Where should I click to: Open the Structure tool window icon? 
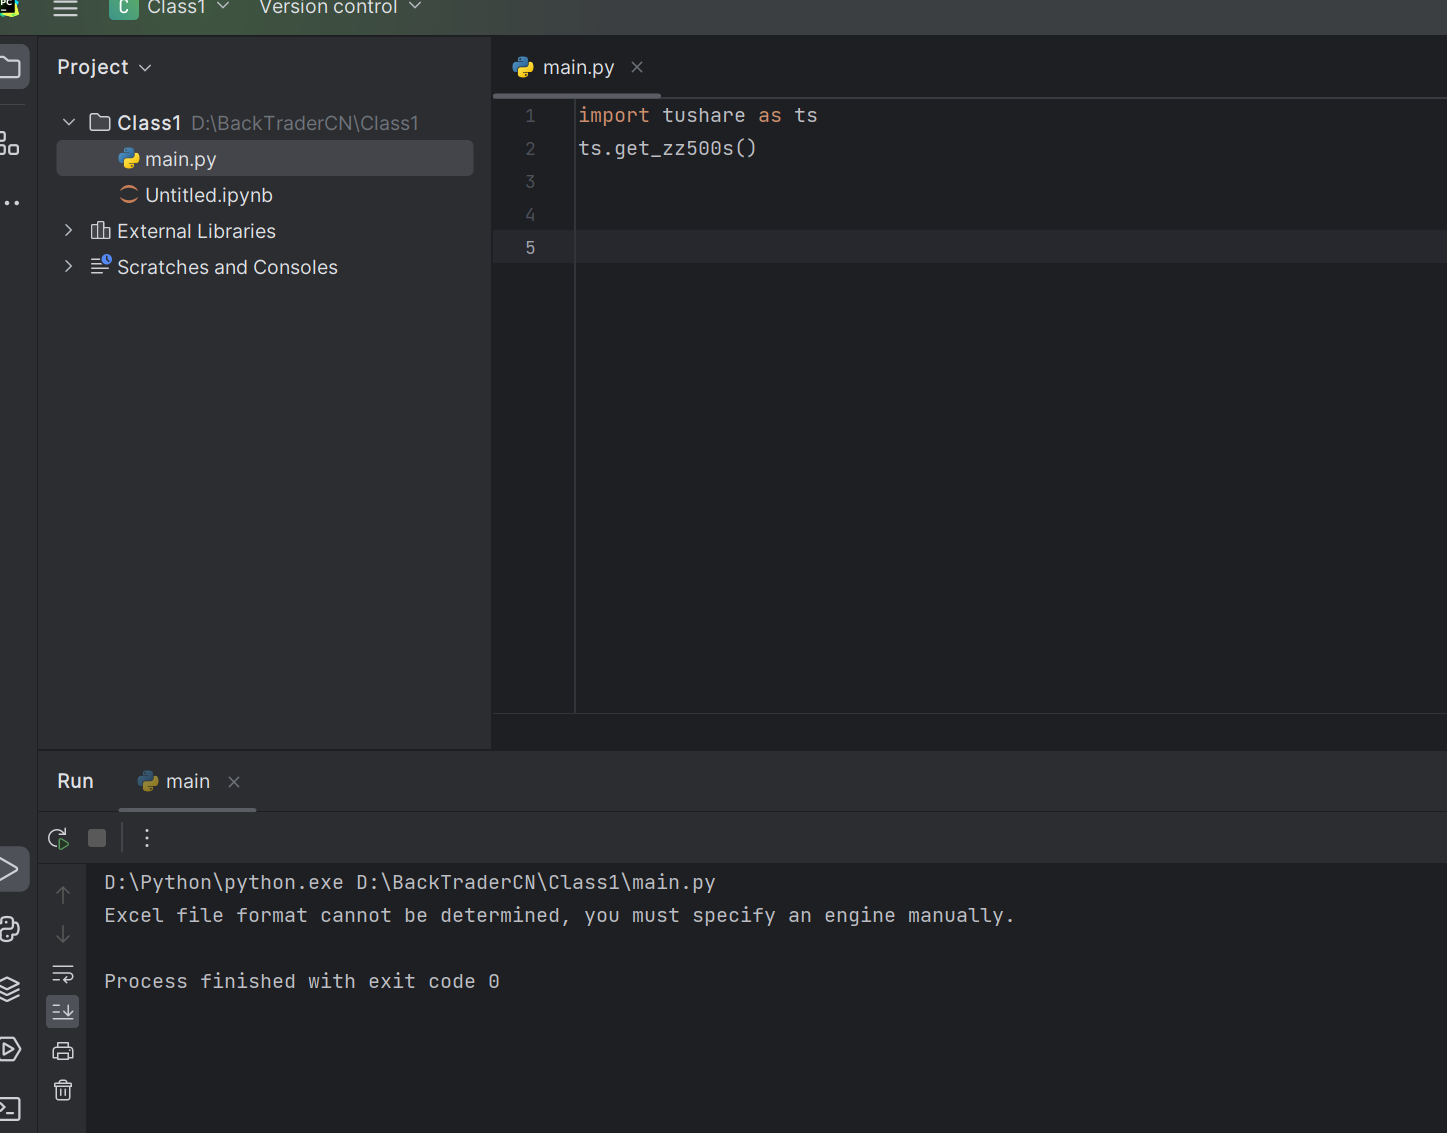pyautogui.click(x=10, y=144)
